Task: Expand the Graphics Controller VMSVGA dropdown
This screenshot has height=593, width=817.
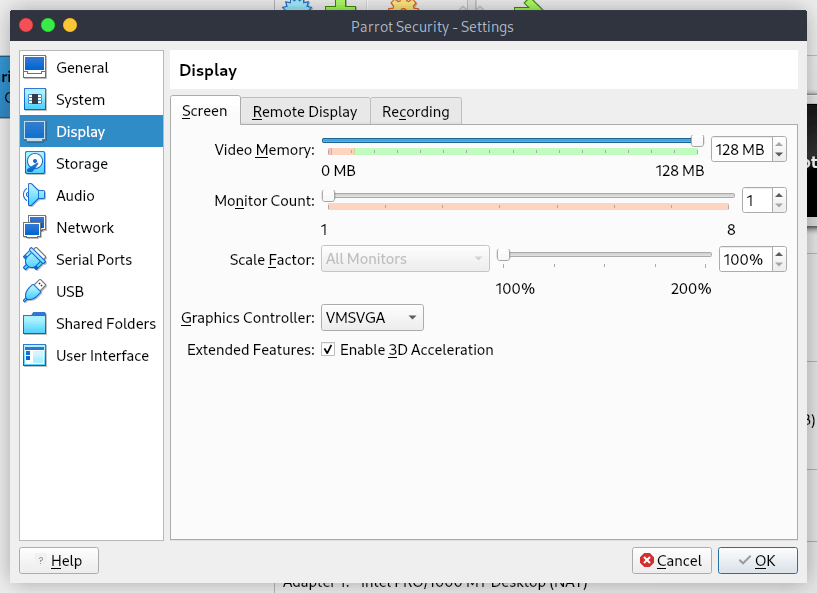Action: coord(372,318)
